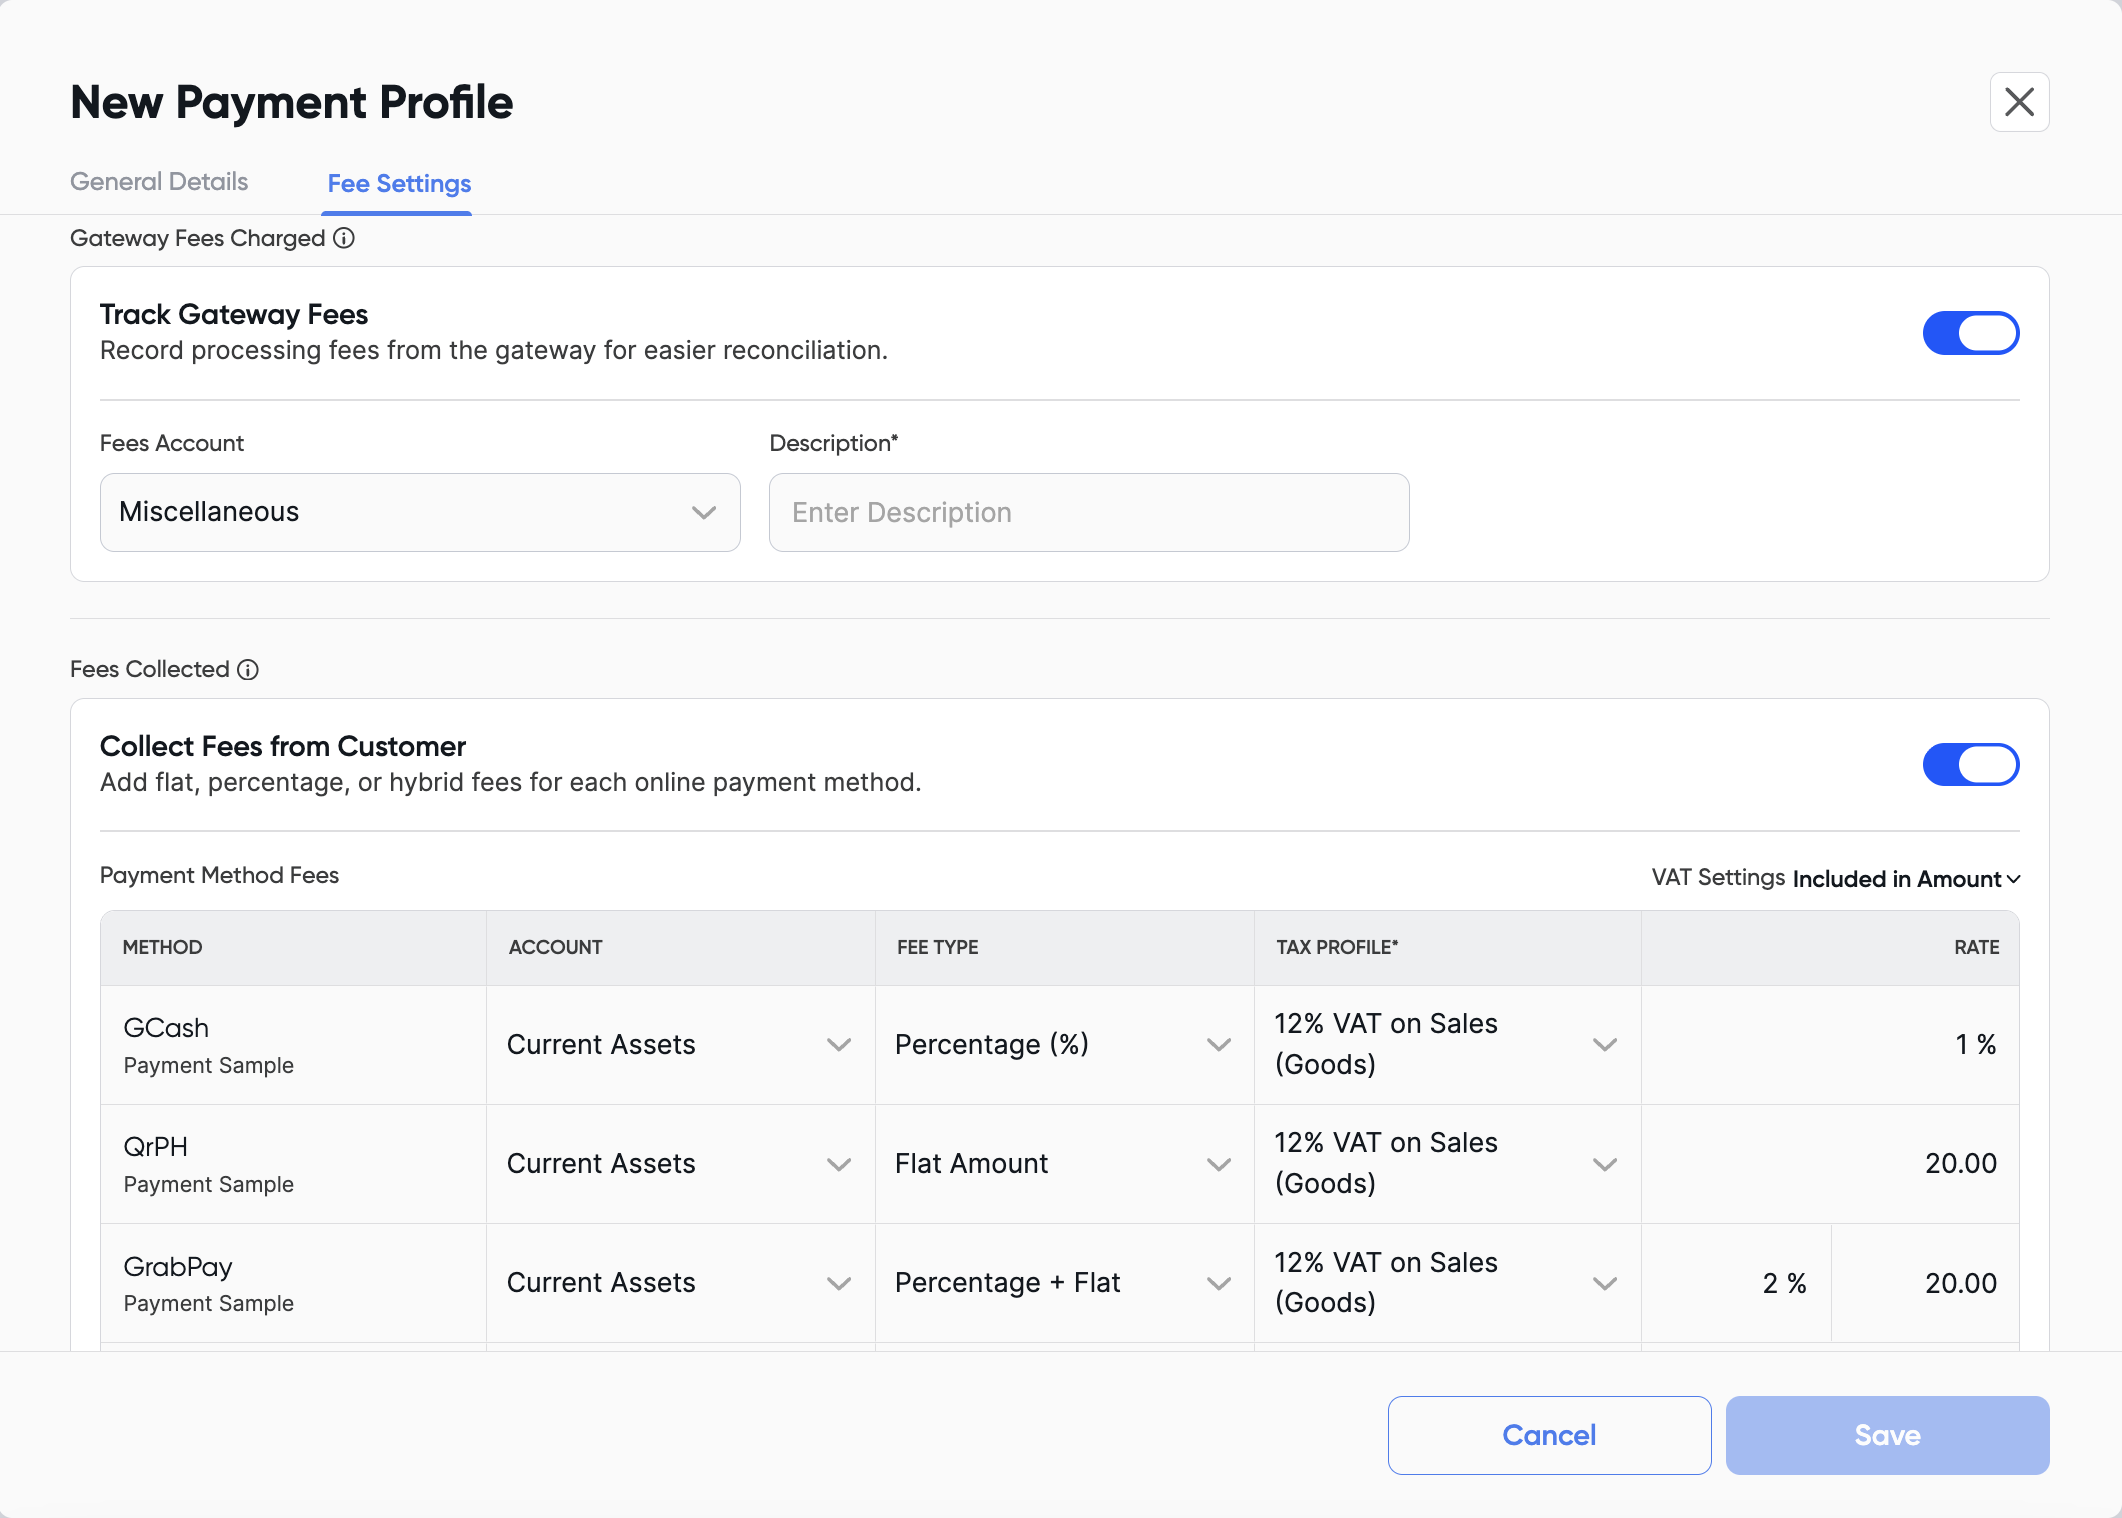The image size is (2122, 1518).
Task: Change GCash fee type Percentage dropdown
Action: tap(1063, 1045)
